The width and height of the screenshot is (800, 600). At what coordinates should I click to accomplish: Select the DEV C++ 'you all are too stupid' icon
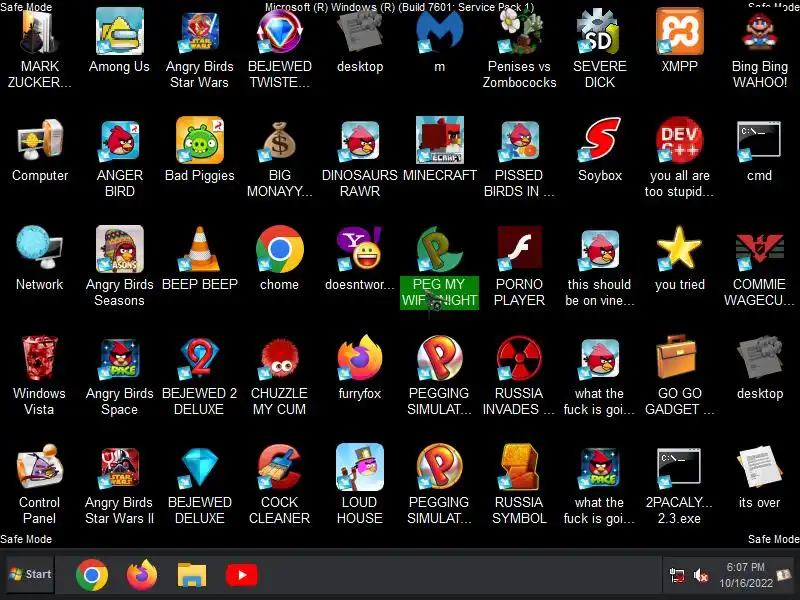coord(680,140)
